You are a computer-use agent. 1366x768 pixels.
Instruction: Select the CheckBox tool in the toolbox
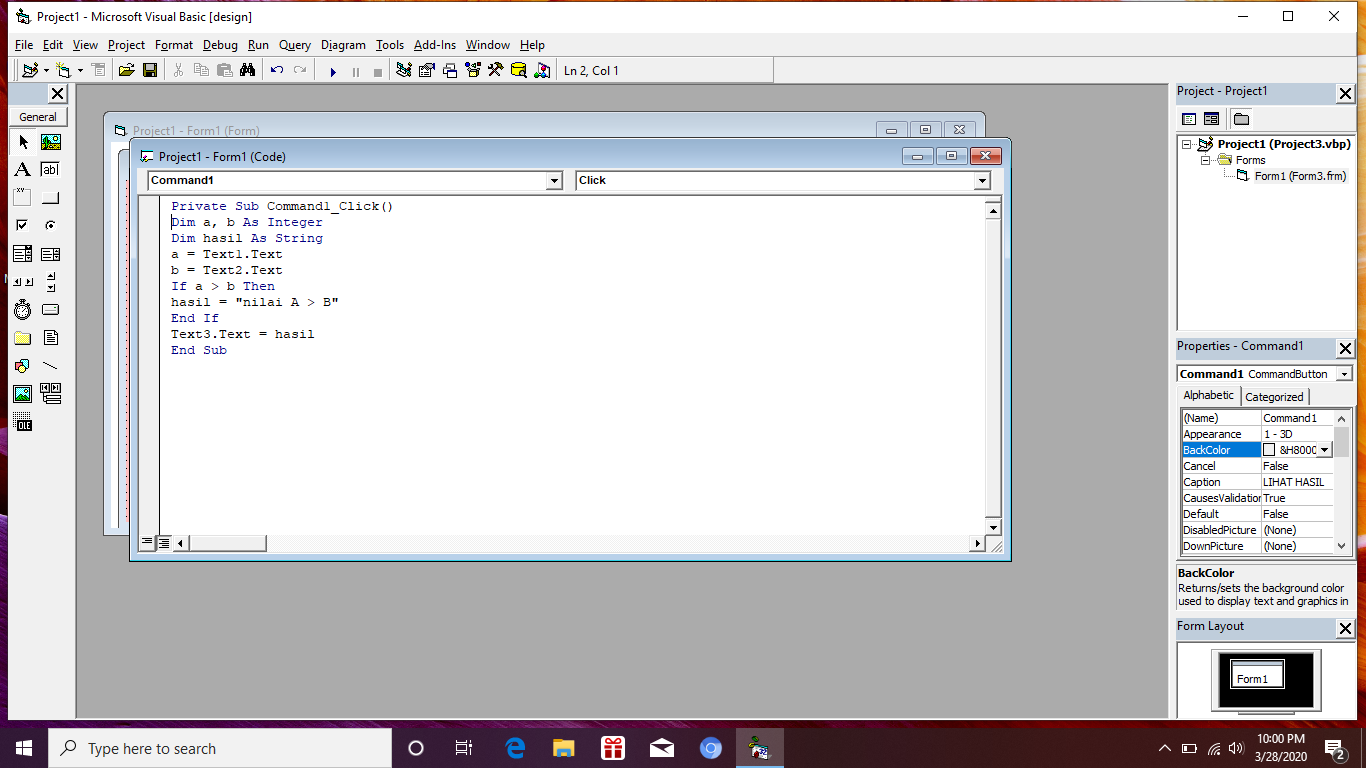pyautogui.click(x=23, y=226)
